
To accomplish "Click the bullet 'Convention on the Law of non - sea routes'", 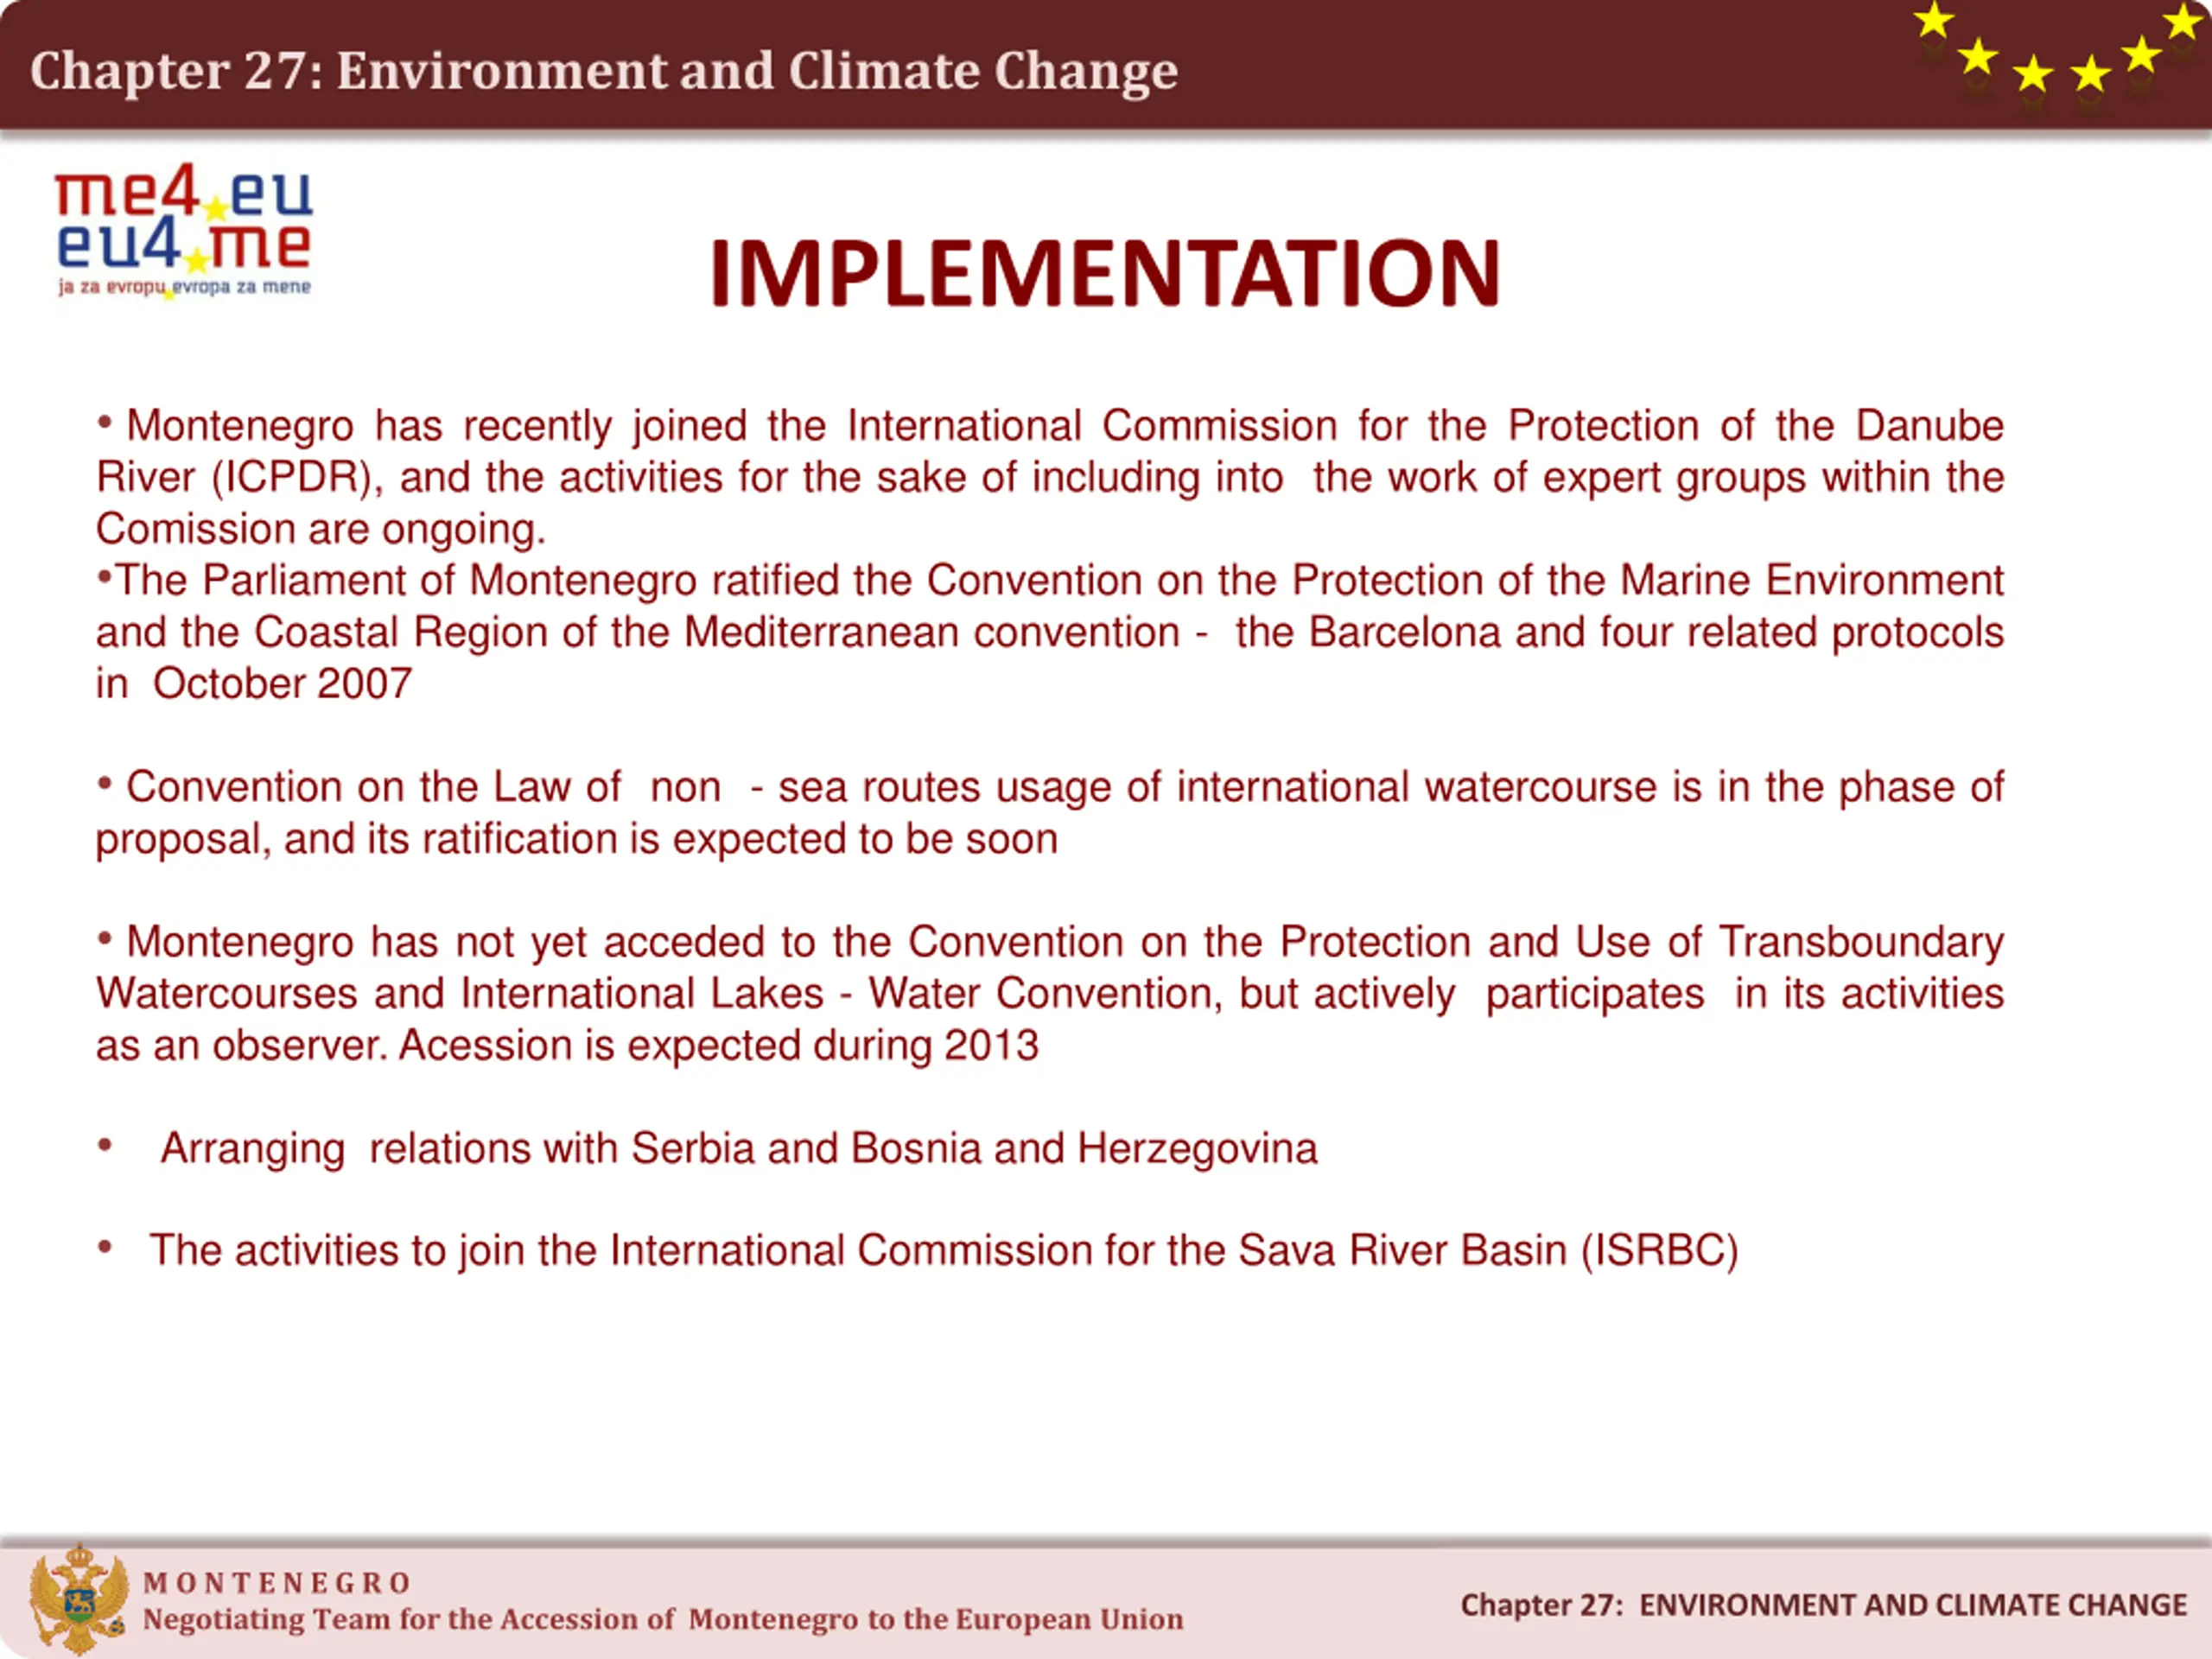I will coord(1050,813).
